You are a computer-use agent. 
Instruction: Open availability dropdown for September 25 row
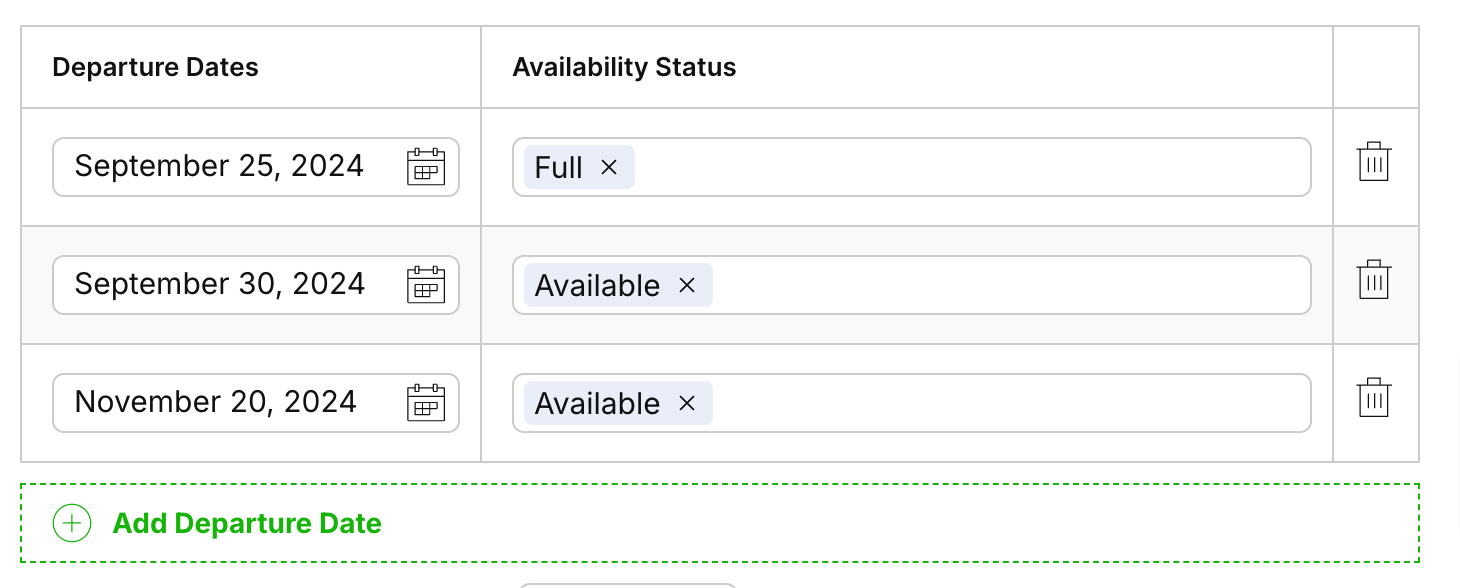click(970, 167)
